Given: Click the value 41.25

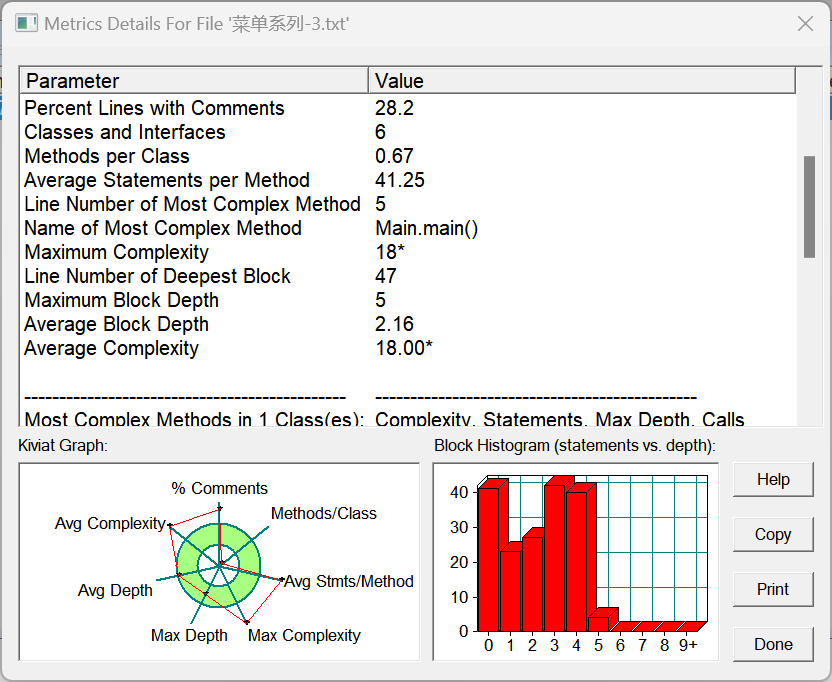Looking at the screenshot, I should tap(400, 180).
